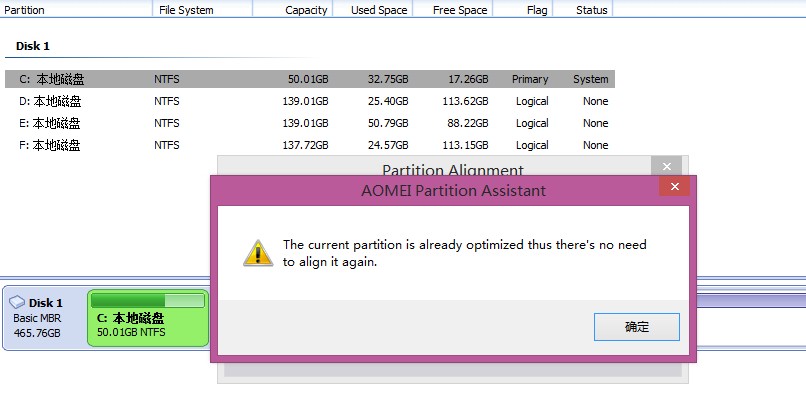Sort by the File System column header
Image resolution: width=806 pixels, height=418 pixels.
(202, 10)
